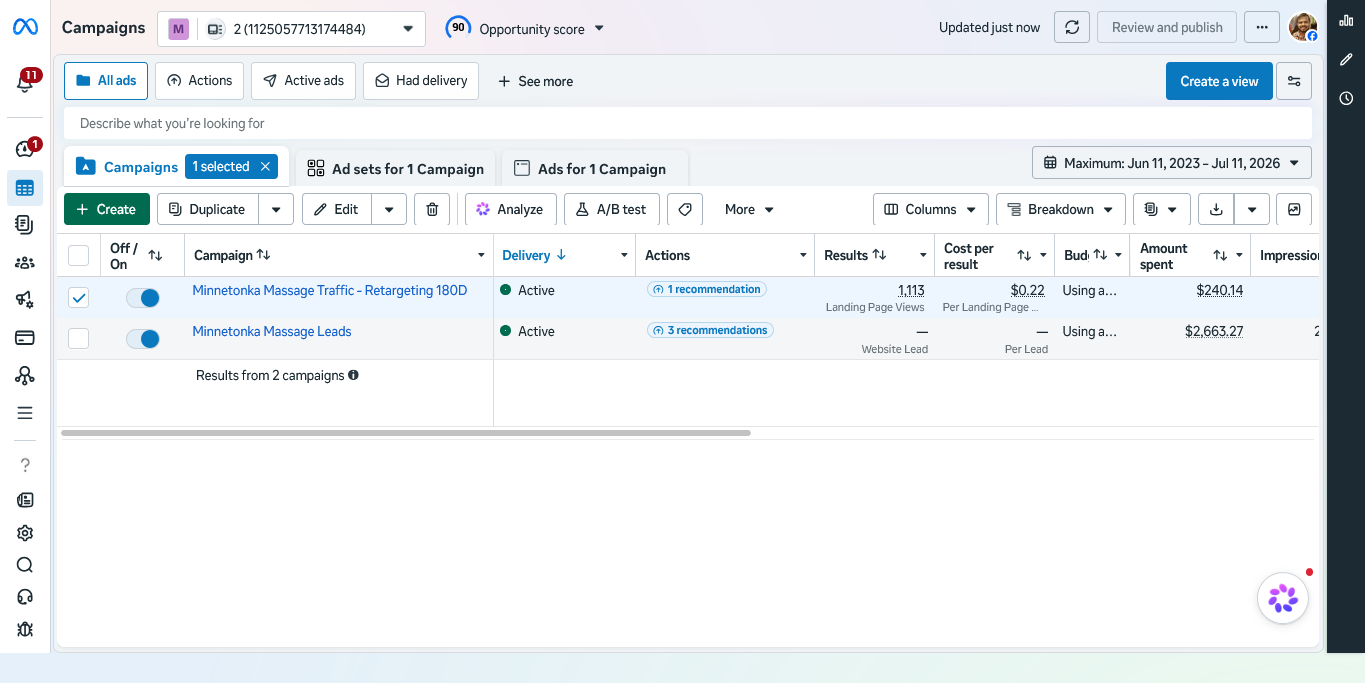Click the horizontal table scrollbar
The width and height of the screenshot is (1365, 683).
pyautogui.click(x=406, y=433)
